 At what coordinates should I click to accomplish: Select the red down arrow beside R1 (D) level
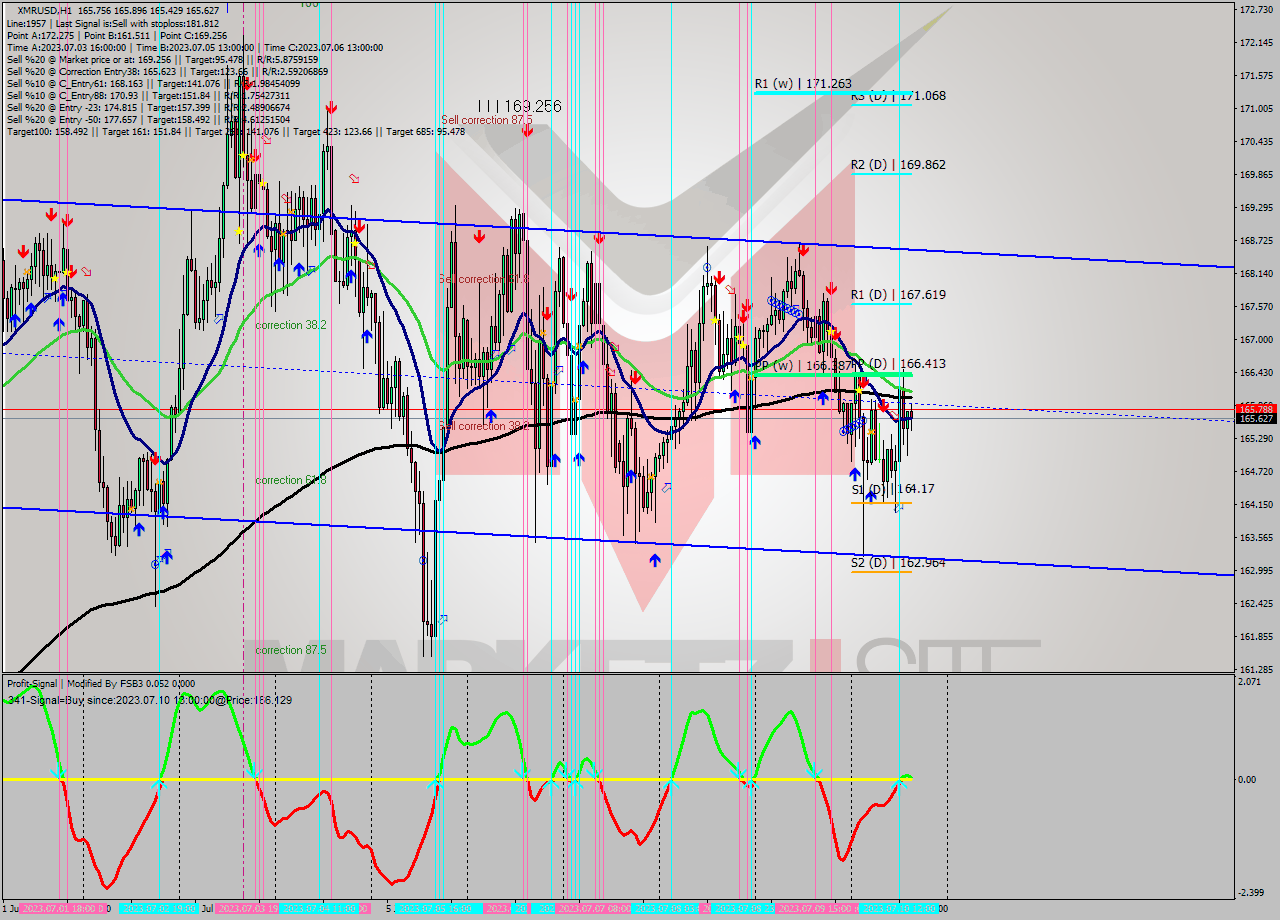pyautogui.click(x=831, y=290)
